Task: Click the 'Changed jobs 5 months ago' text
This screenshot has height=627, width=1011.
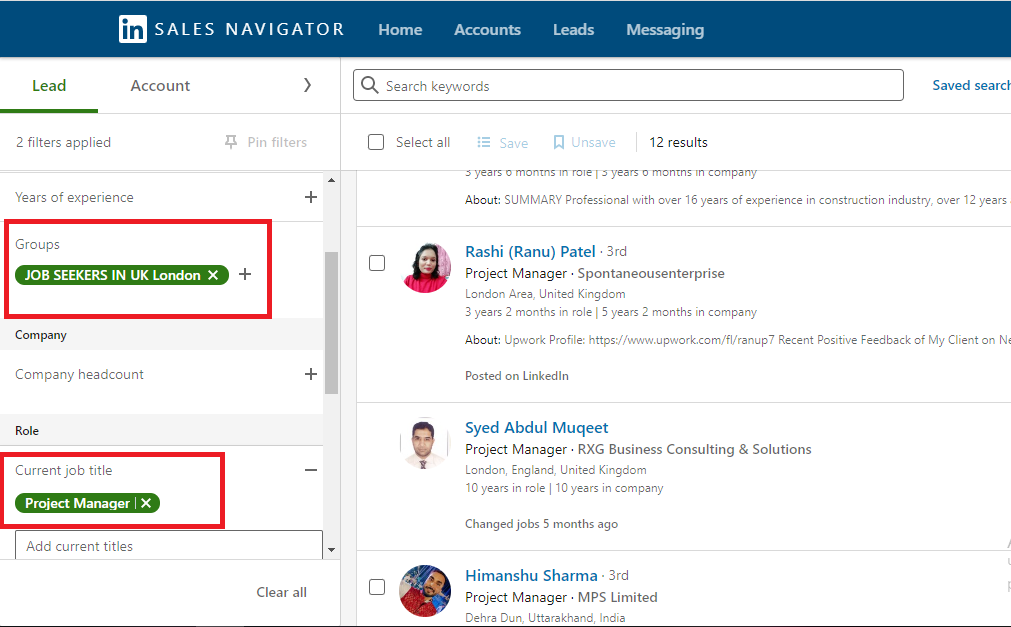Action: [541, 524]
